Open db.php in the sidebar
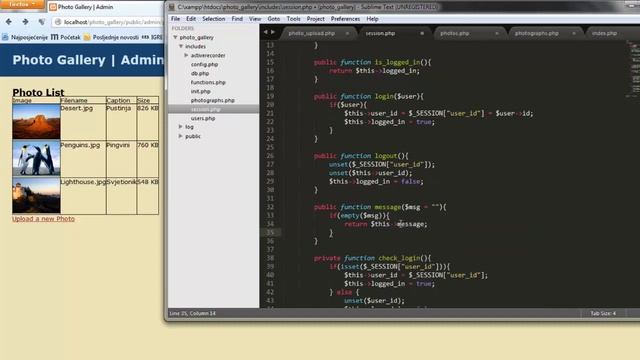The width and height of the screenshot is (640, 360). point(200,73)
